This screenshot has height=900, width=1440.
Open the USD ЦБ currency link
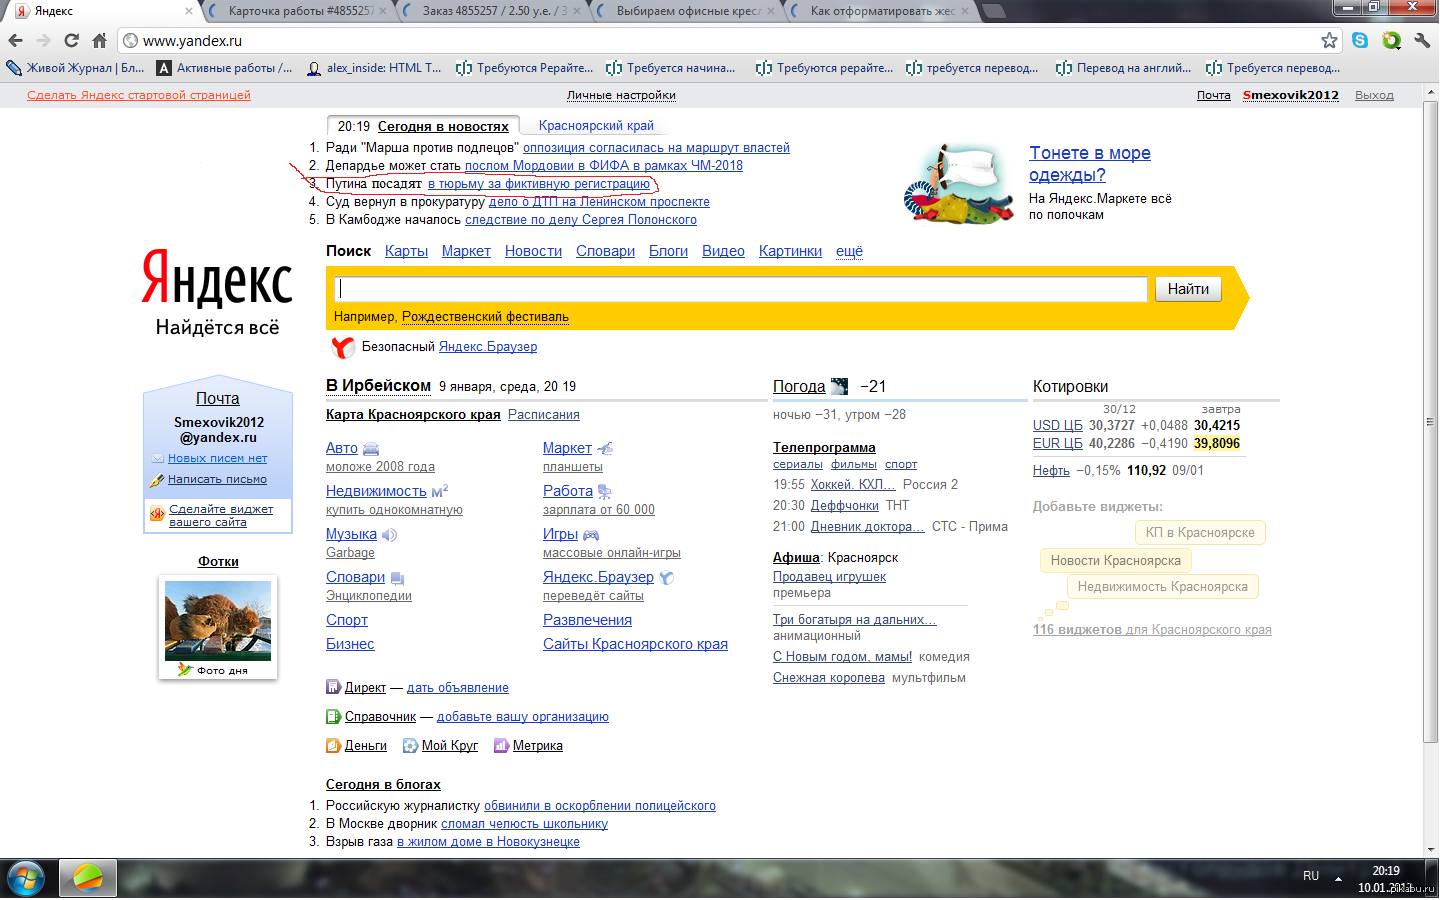(1058, 426)
